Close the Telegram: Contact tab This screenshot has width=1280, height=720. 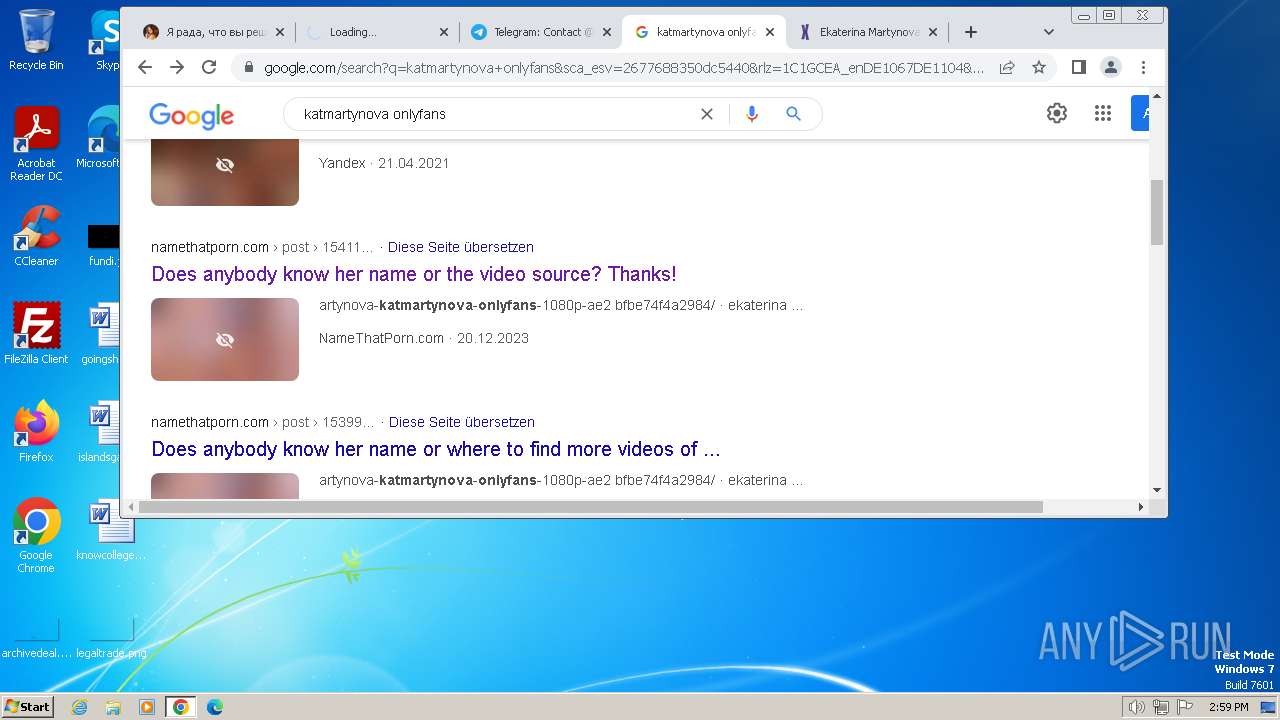tap(607, 32)
